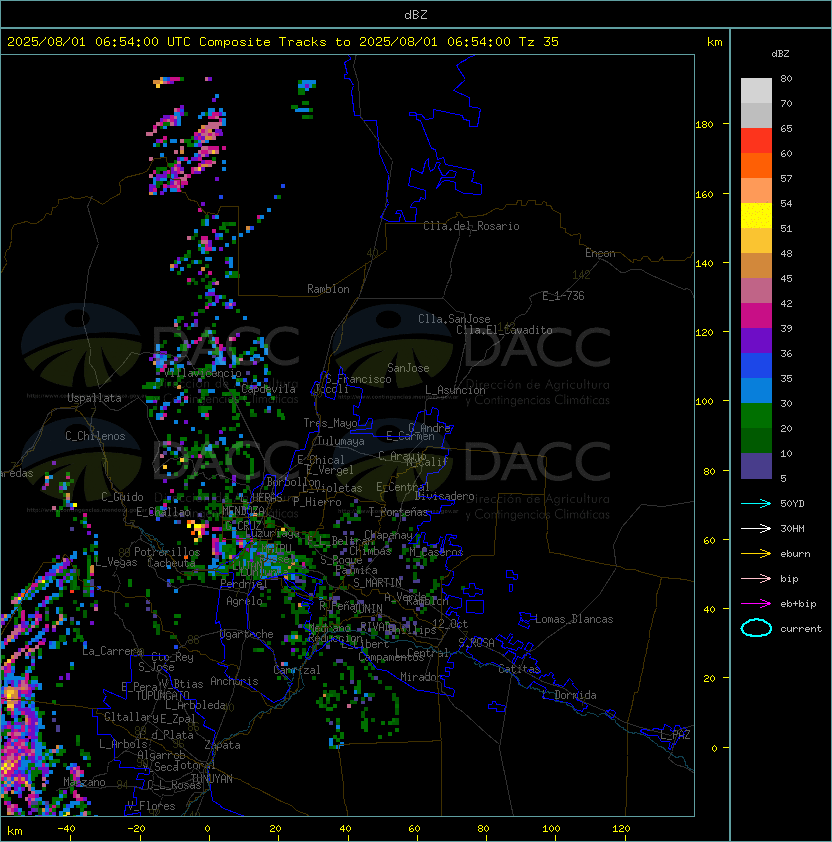Select the green 30 dBZ legend swatch
Image resolution: width=832 pixels, height=842 pixels.
coord(756,416)
